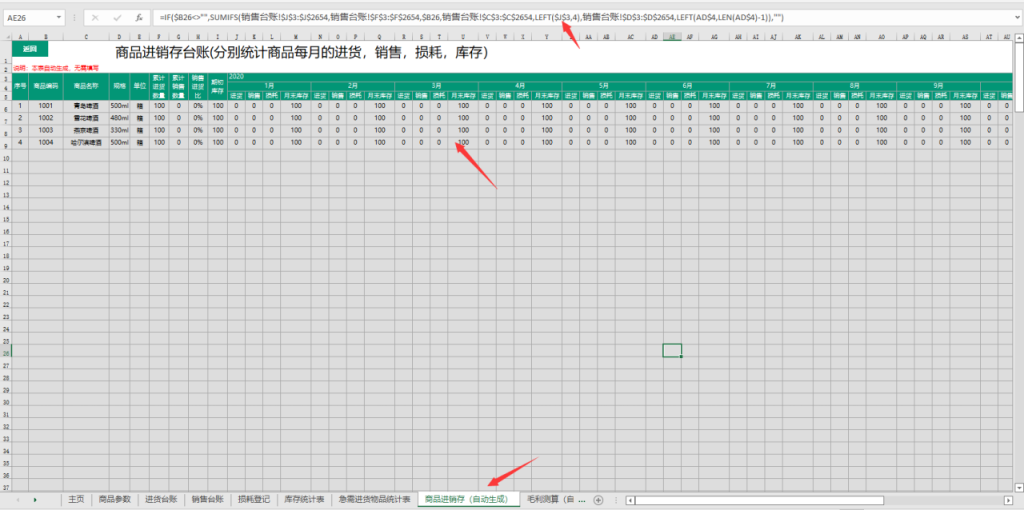Open the 销售台账 sheet tab

tap(208, 499)
